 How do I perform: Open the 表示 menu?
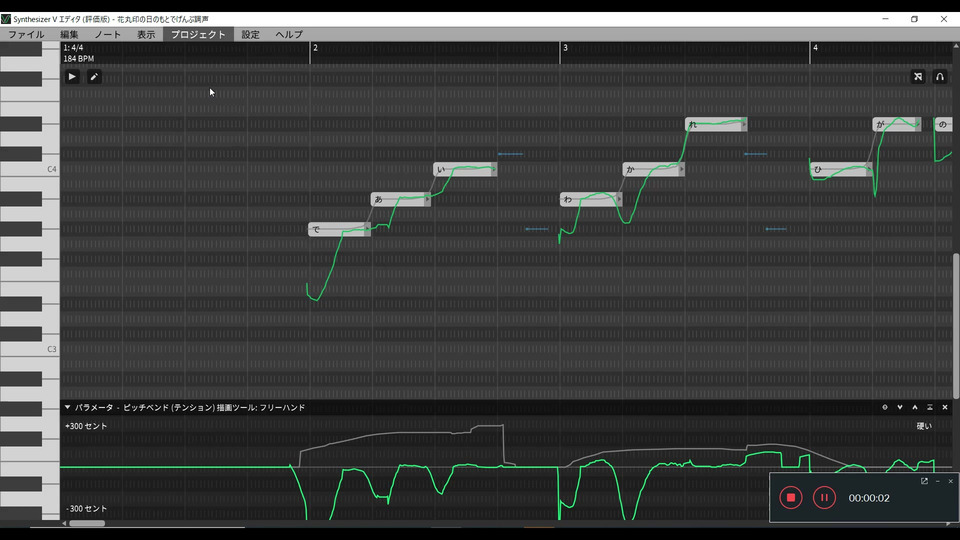pos(146,34)
